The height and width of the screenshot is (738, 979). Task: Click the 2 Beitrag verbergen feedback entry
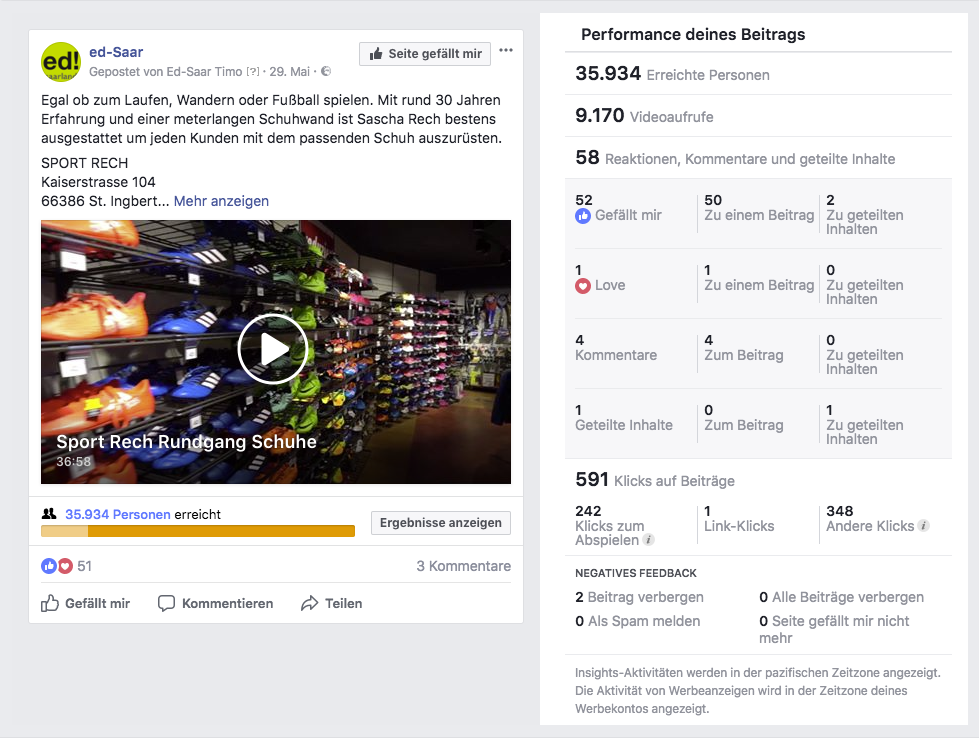(639, 597)
